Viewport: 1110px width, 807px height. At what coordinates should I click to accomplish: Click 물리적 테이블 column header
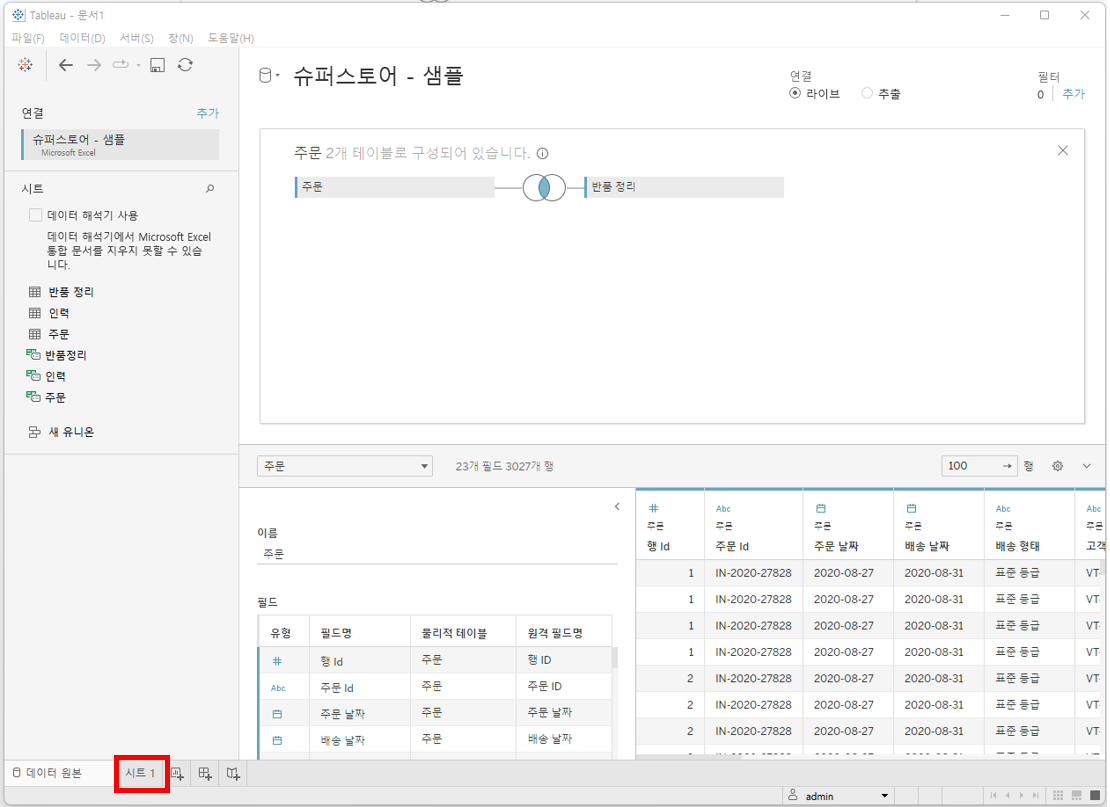click(x=454, y=633)
